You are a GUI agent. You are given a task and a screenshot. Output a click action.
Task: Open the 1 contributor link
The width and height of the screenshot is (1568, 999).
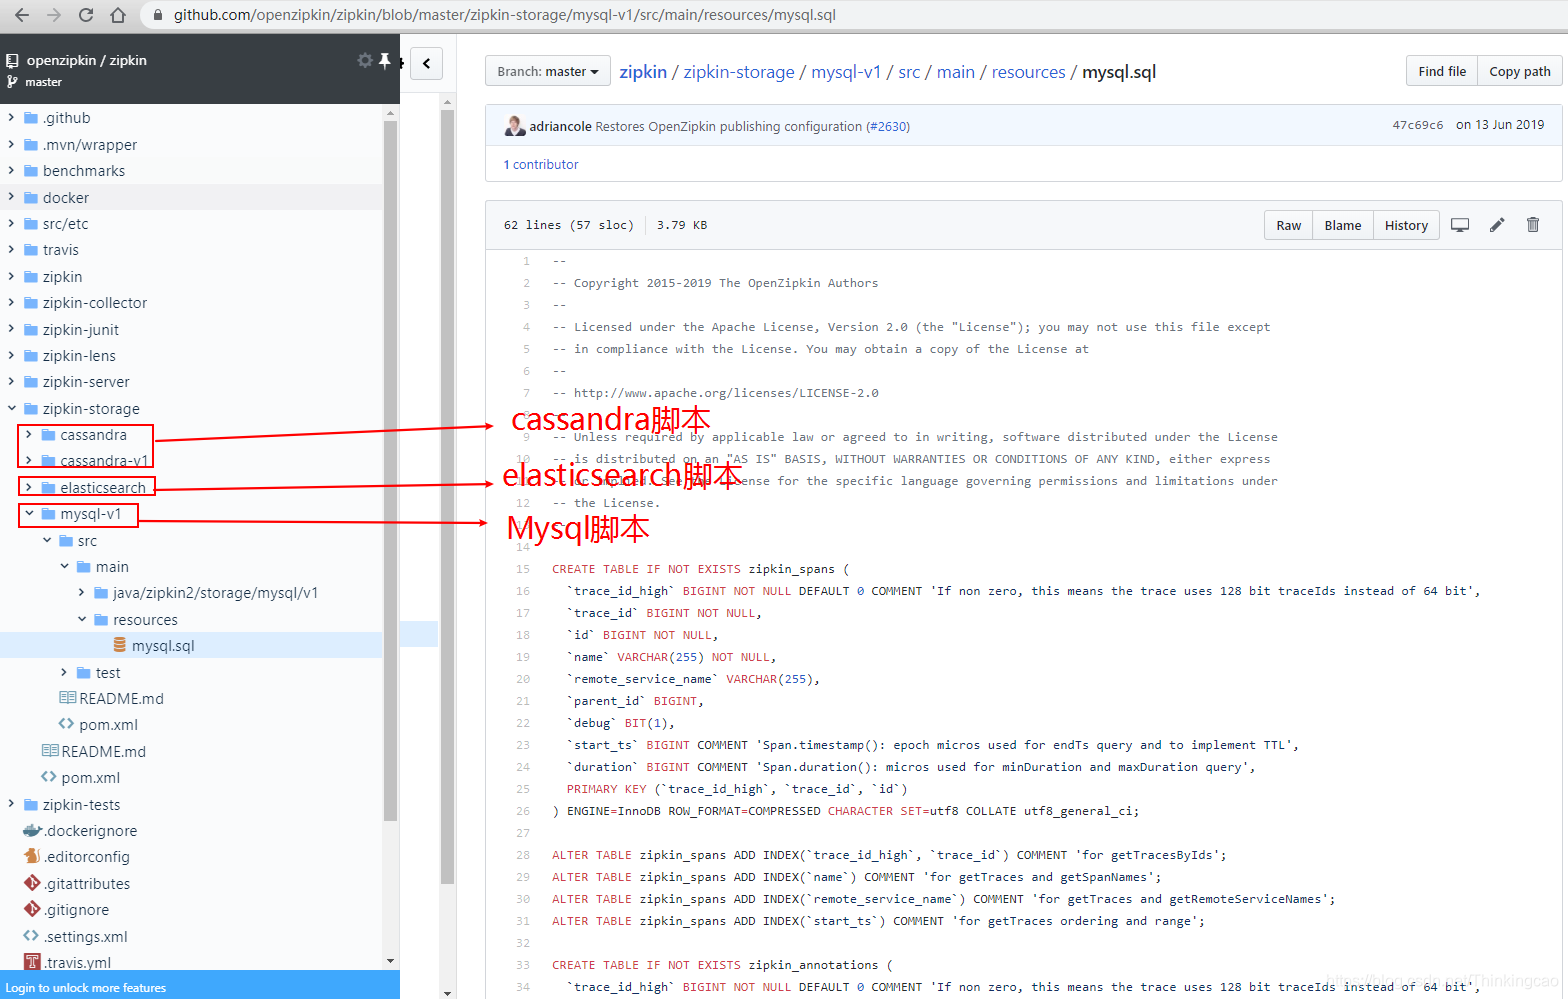[x=541, y=164]
